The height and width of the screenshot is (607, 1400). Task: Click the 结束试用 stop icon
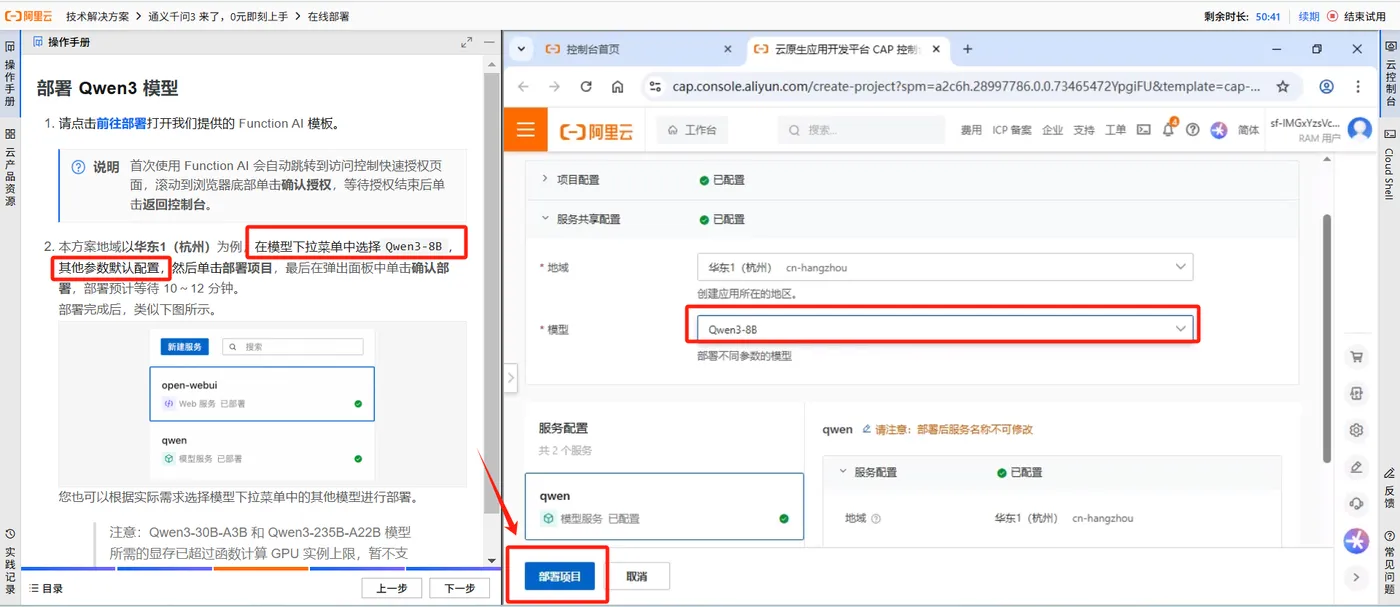pyautogui.click(x=1332, y=16)
